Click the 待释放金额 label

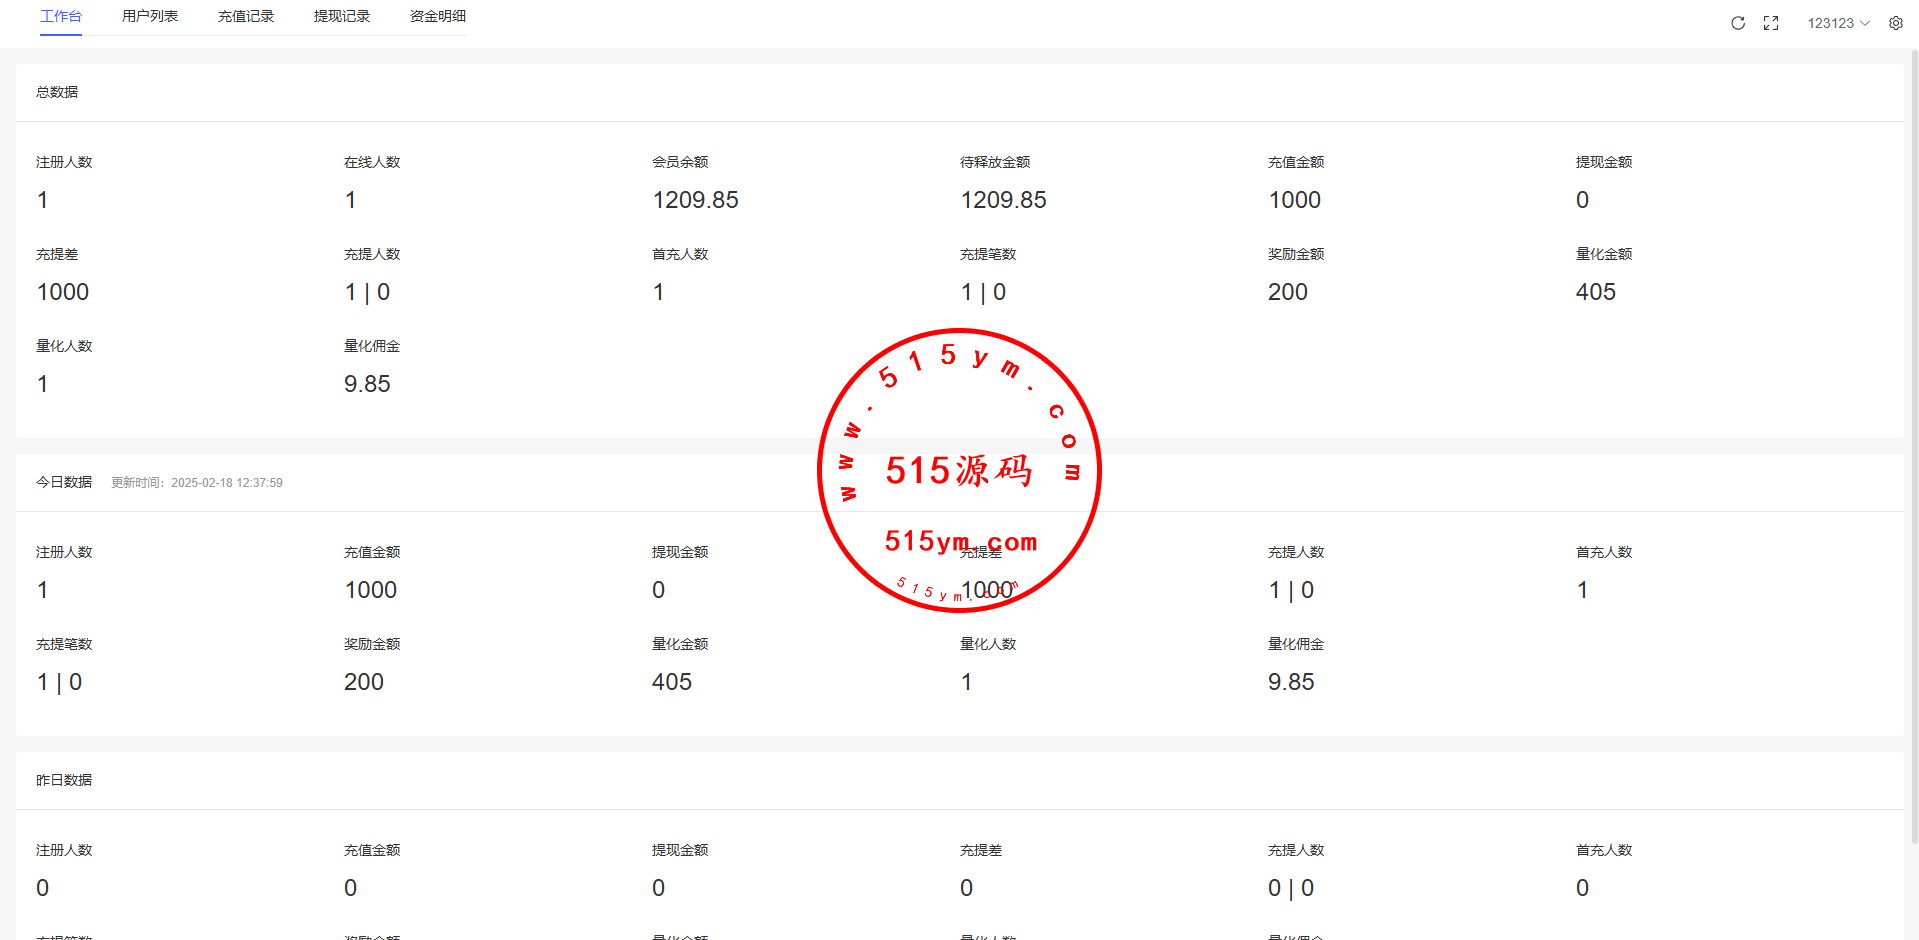(995, 162)
